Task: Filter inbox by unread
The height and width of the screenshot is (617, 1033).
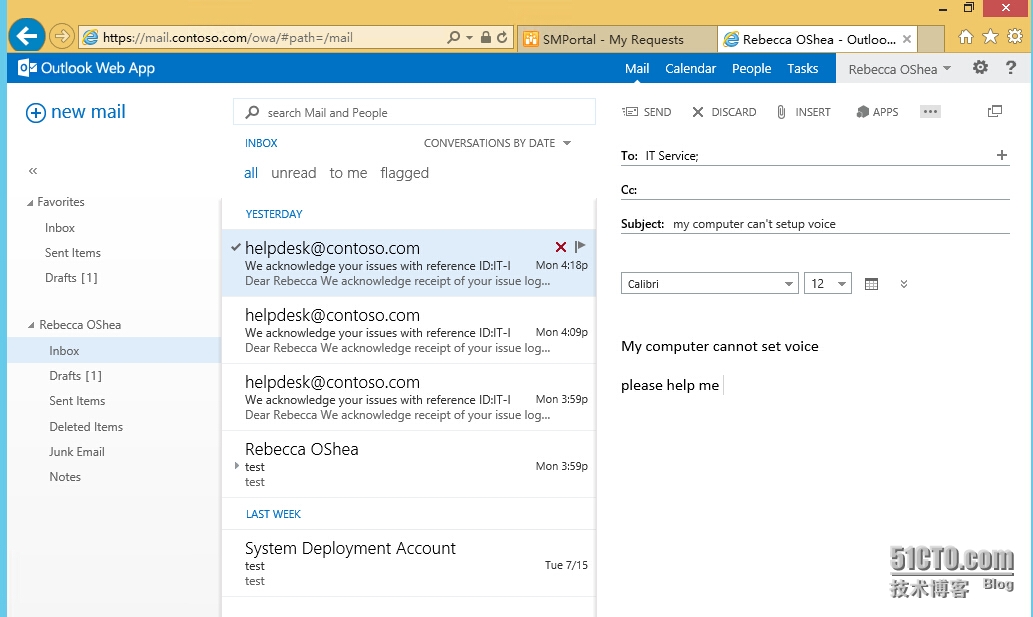Action: [294, 173]
